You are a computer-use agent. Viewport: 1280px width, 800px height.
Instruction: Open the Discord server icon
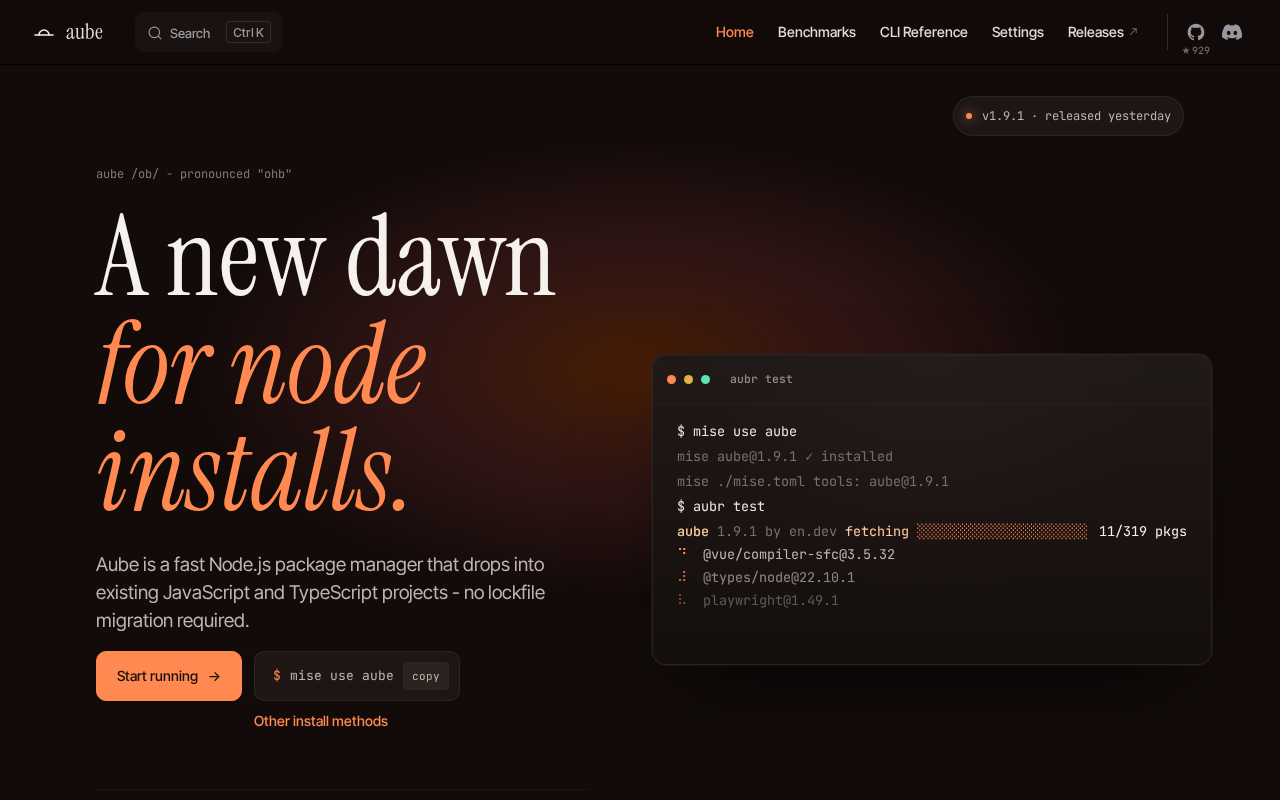pos(1232,32)
